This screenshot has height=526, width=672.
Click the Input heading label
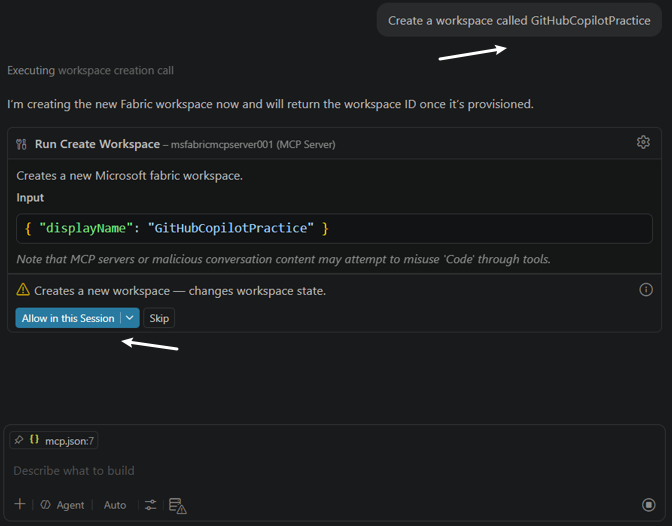(x=30, y=198)
